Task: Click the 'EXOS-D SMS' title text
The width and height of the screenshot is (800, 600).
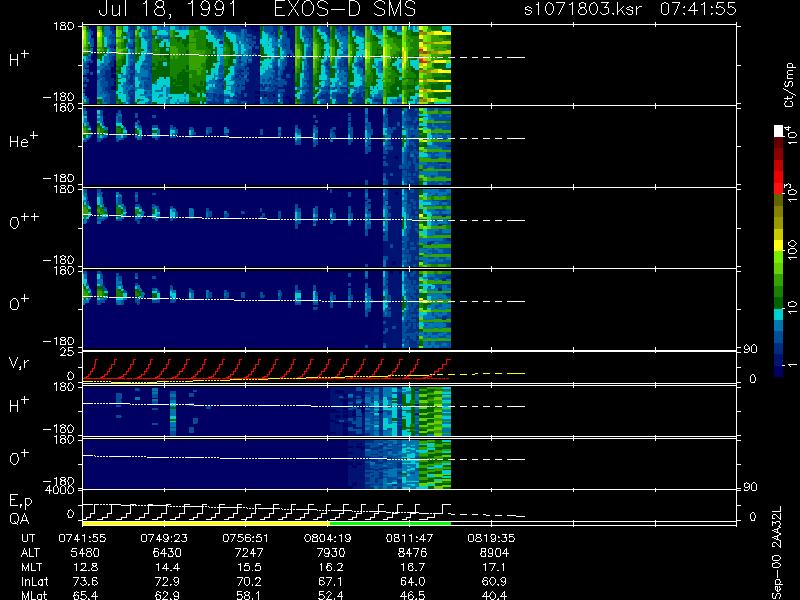Action: pos(345,9)
